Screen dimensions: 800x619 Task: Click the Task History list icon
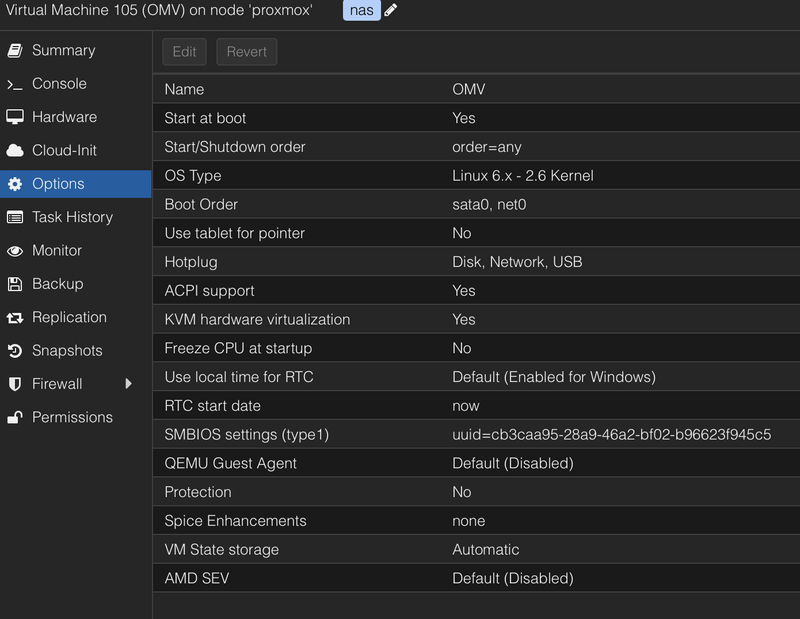(x=15, y=217)
